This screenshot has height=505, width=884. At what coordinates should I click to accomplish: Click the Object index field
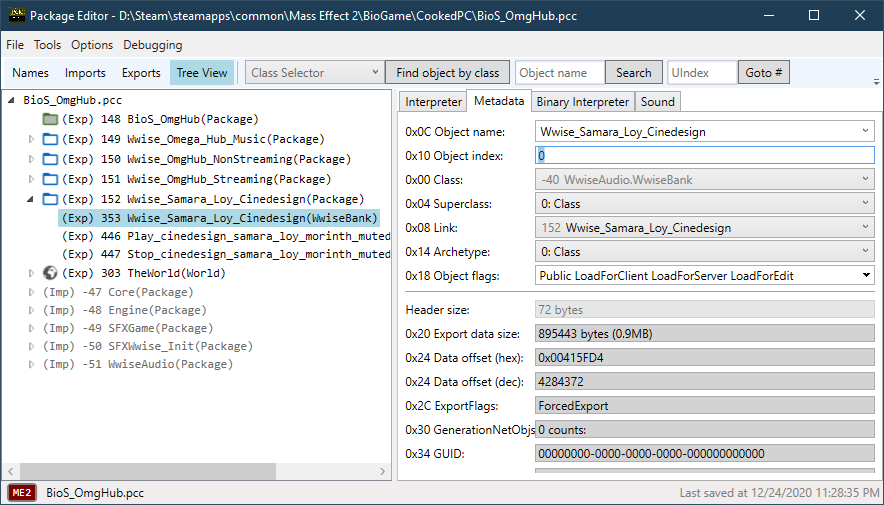tap(705, 156)
